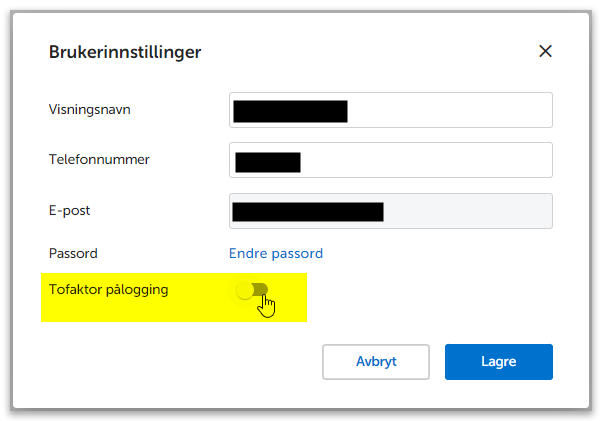602x421 pixels.
Task: Click the redacted email address block
Action: pos(307,211)
